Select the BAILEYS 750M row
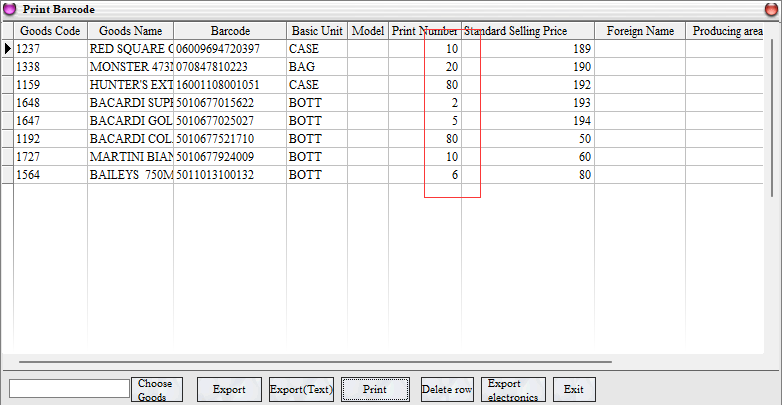This screenshot has width=782, height=405. click(x=130, y=175)
